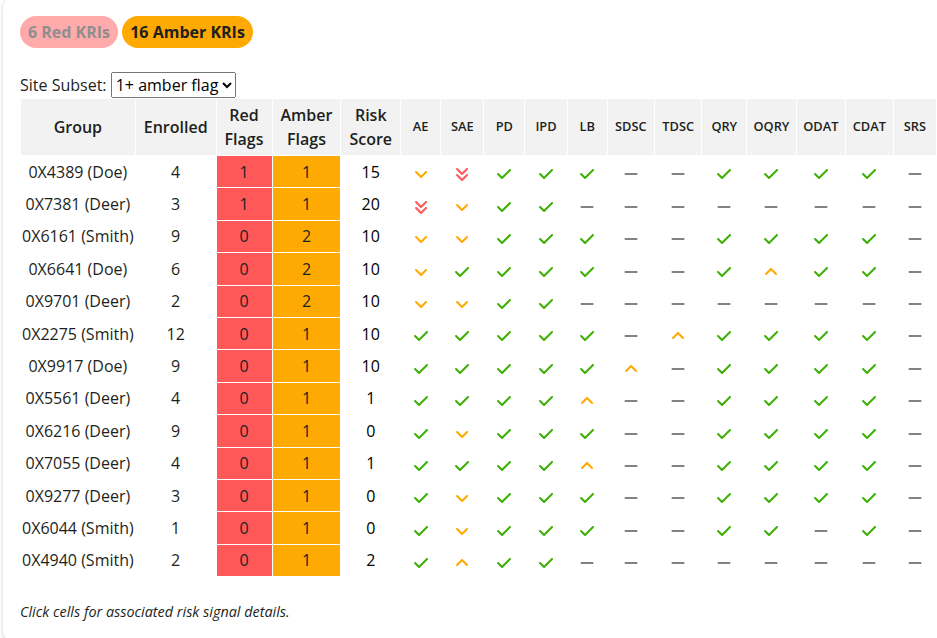The image size is (937, 638).
Task: Toggle the 16 Amber KRIs filter
Action: click(x=188, y=32)
